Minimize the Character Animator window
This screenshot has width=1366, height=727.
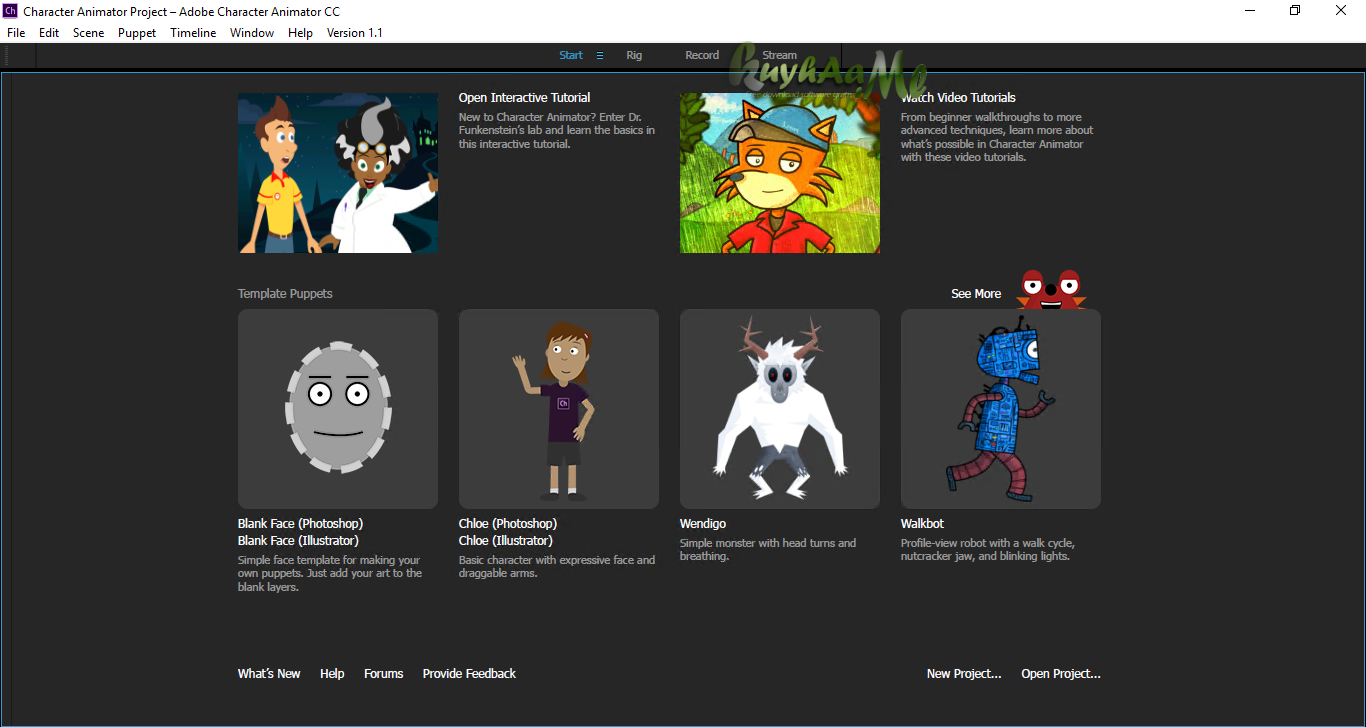(1251, 11)
